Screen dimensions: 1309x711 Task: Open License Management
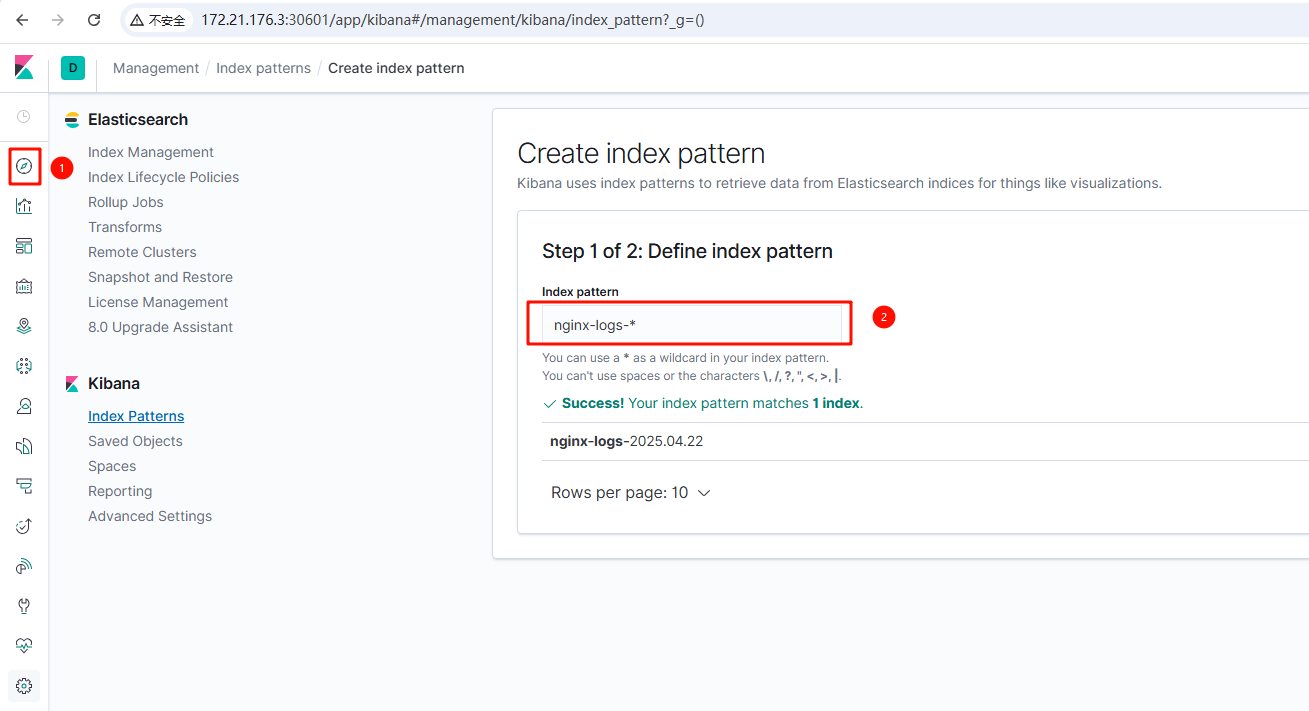(x=158, y=302)
